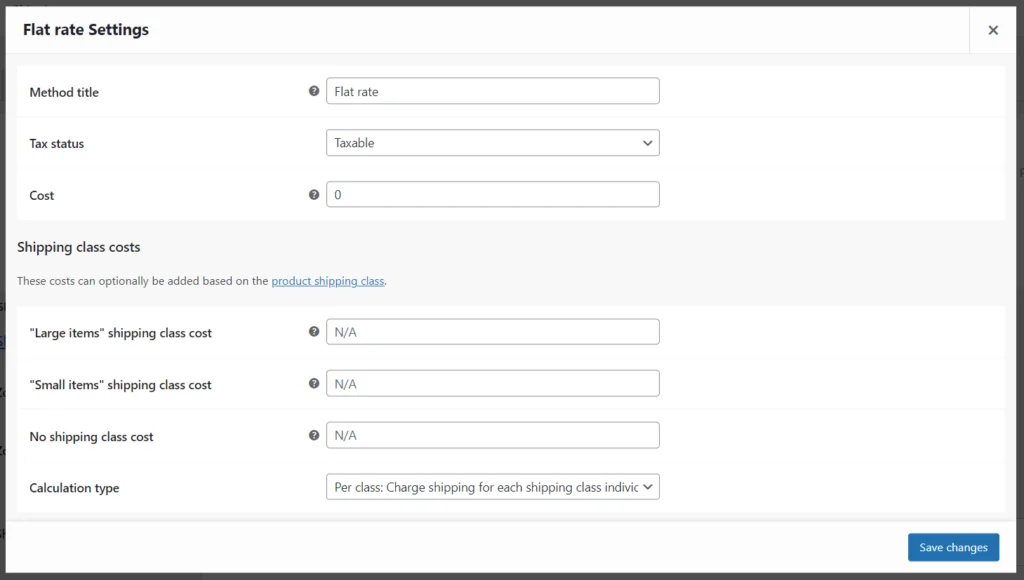
Task: Focus the Cost input showing 0
Action: (492, 193)
